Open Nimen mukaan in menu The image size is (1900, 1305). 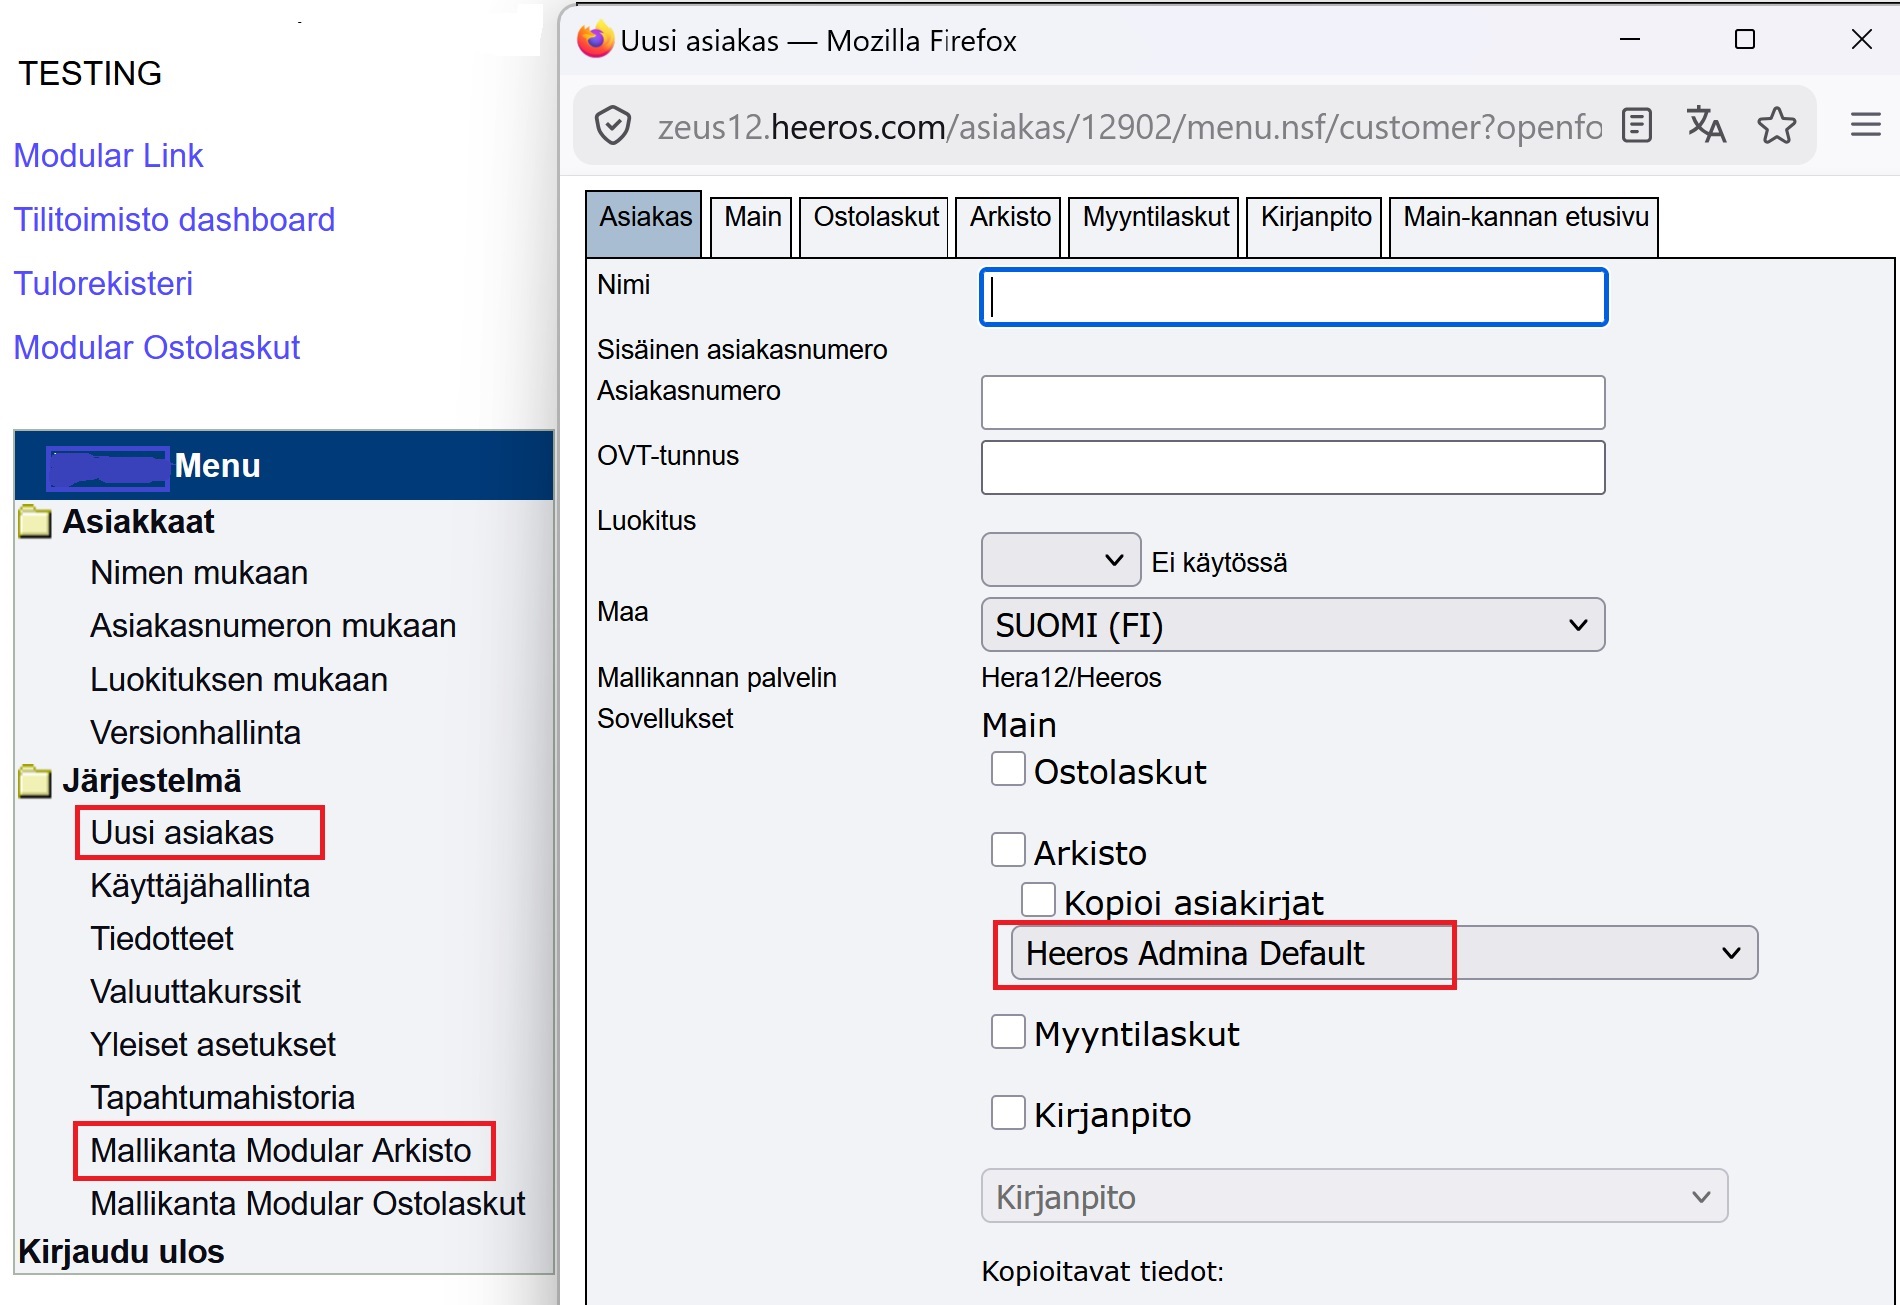point(199,573)
